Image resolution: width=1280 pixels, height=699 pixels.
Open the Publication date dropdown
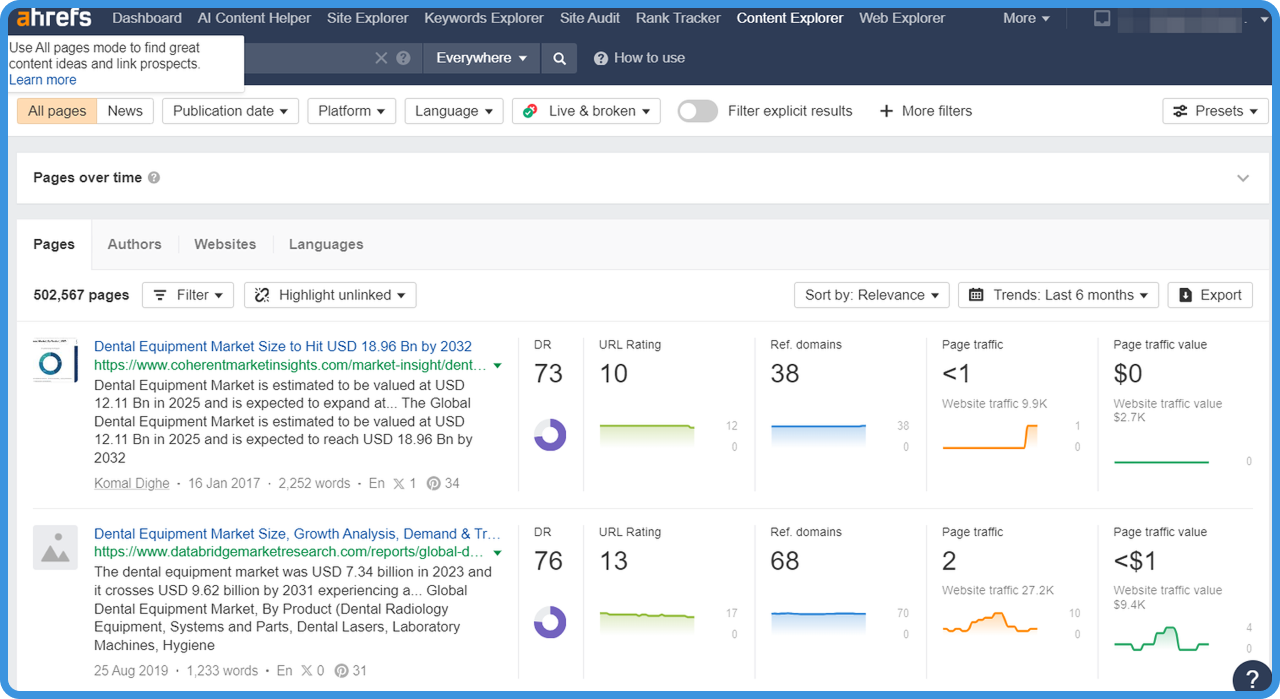pyautogui.click(x=230, y=111)
